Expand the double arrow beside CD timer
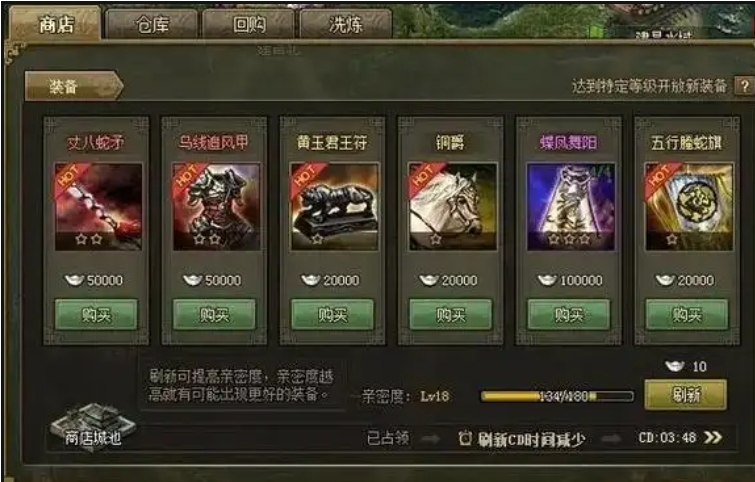Screen dimensions: 755x482 coord(713,437)
